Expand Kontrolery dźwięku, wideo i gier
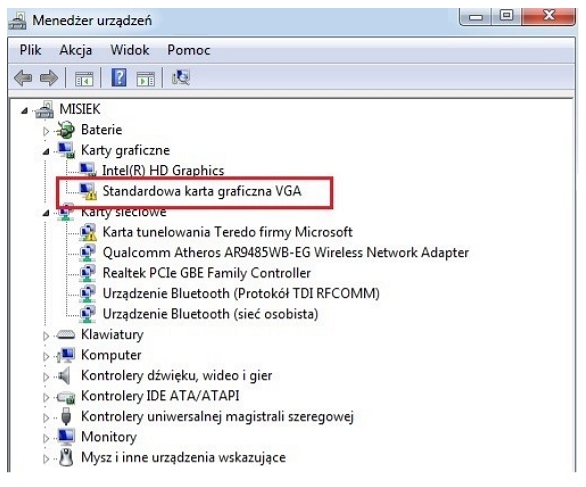The image size is (586, 487). (x=46, y=377)
